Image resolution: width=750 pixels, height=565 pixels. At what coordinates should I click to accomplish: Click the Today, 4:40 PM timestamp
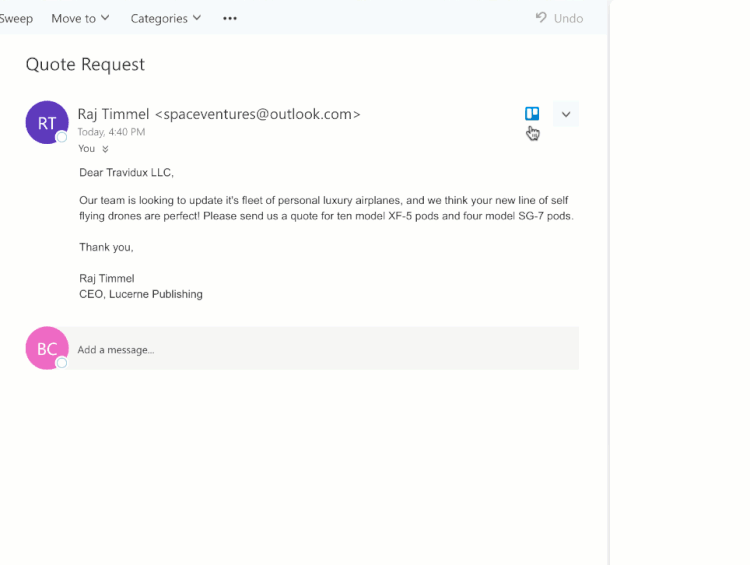pyautogui.click(x=111, y=132)
